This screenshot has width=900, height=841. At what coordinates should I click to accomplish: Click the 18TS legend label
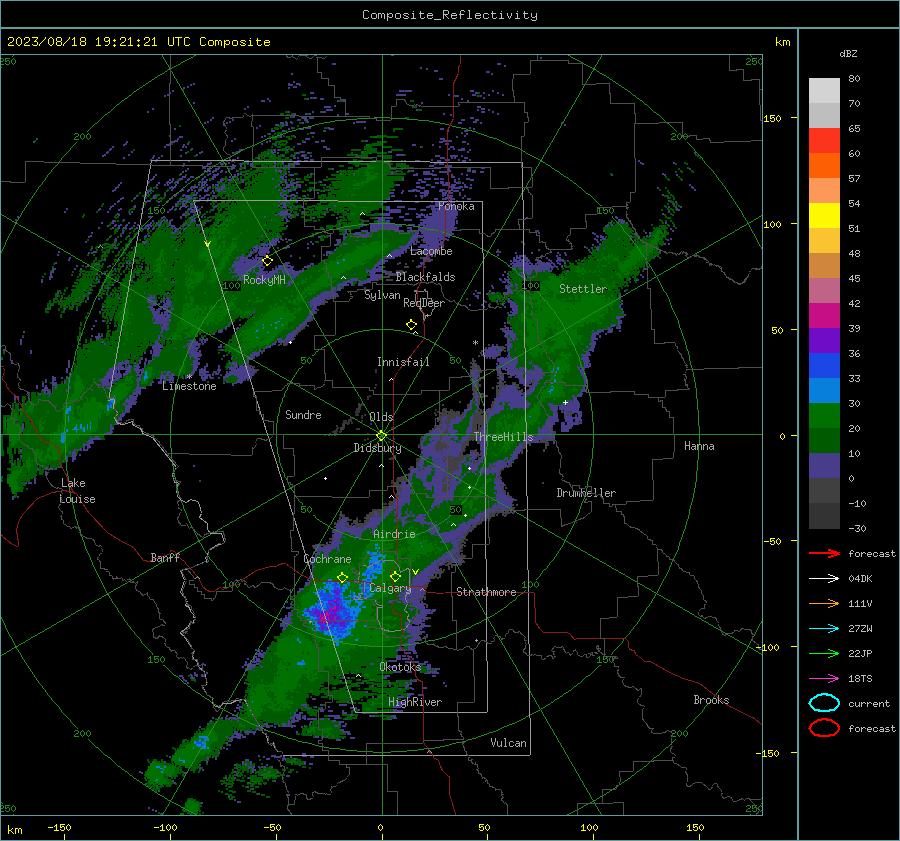tap(860, 679)
